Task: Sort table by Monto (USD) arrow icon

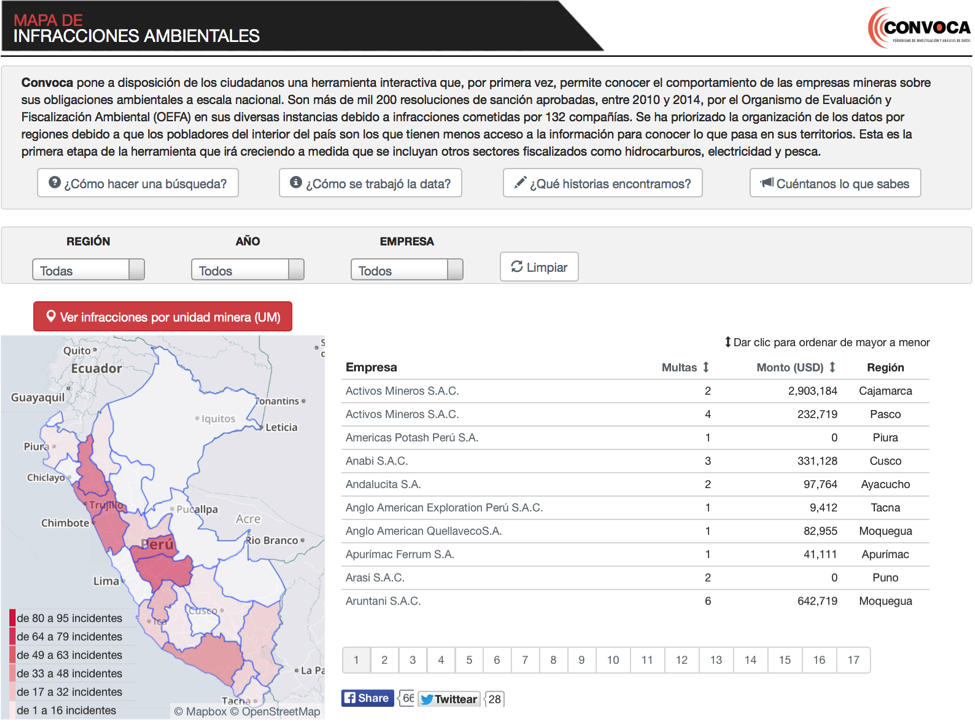Action: (x=832, y=368)
